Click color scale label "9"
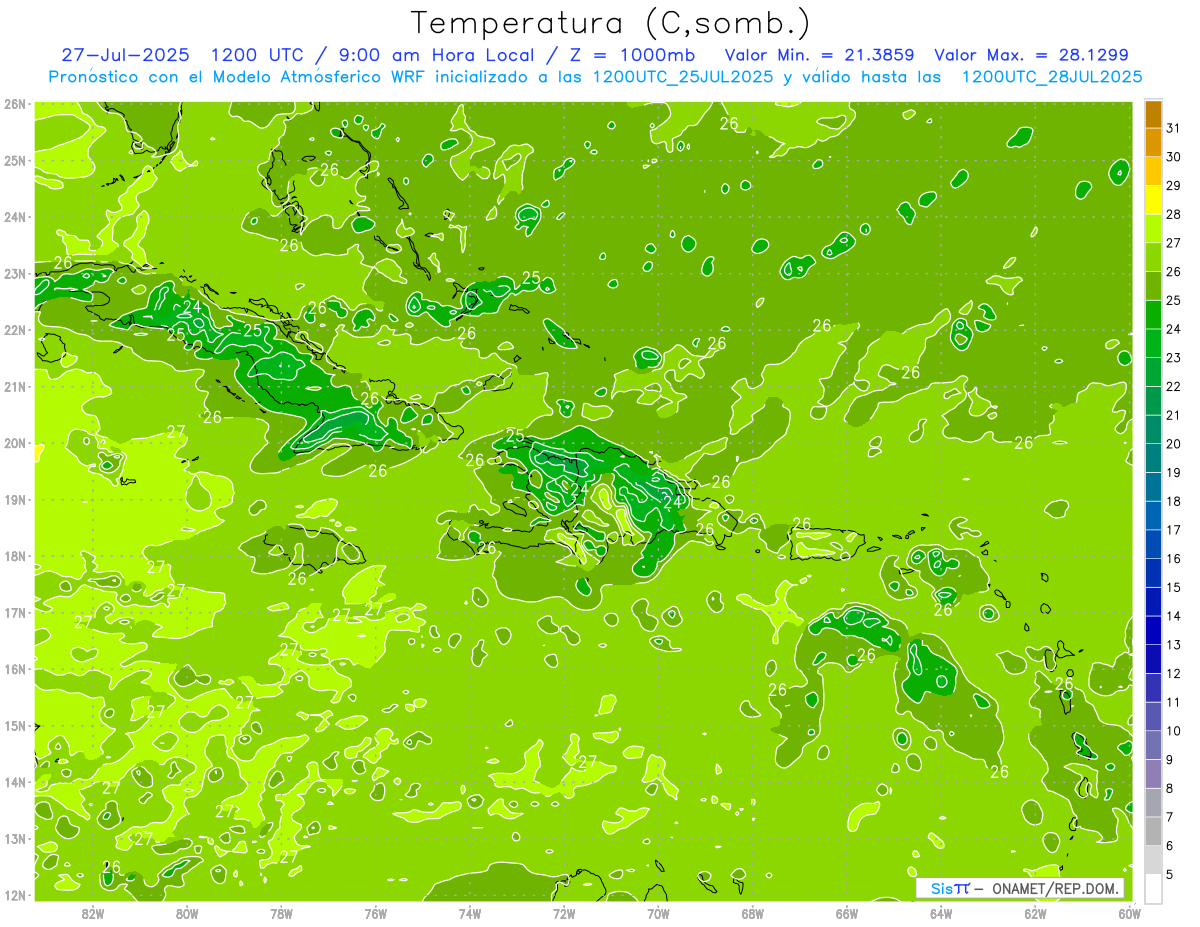 tap(1171, 759)
